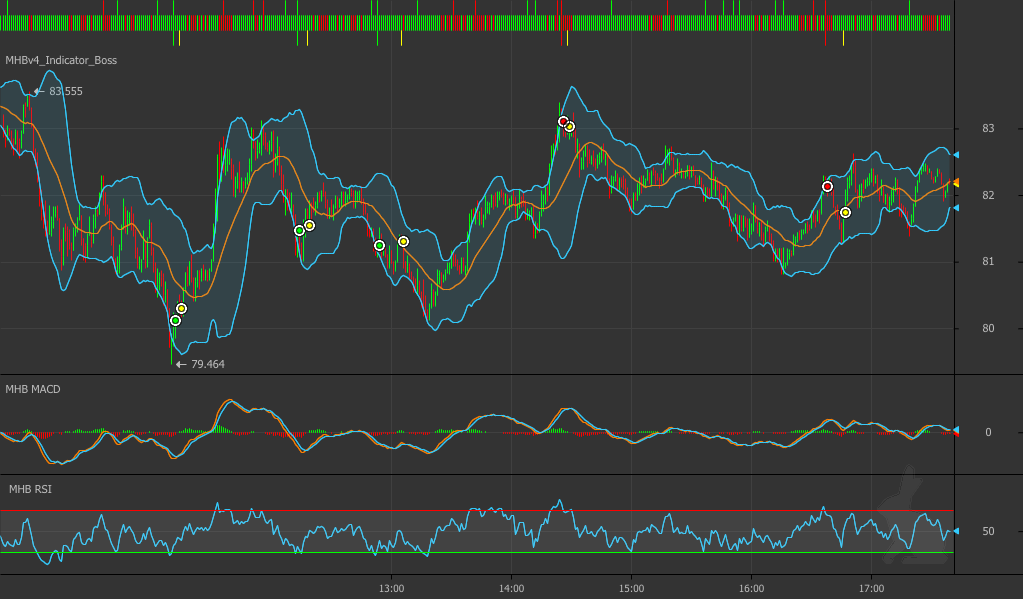Image resolution: width=1023 pixels, height=599 pixels.
Task: Click the MACD 0 axis label
Action: point(988,432)
